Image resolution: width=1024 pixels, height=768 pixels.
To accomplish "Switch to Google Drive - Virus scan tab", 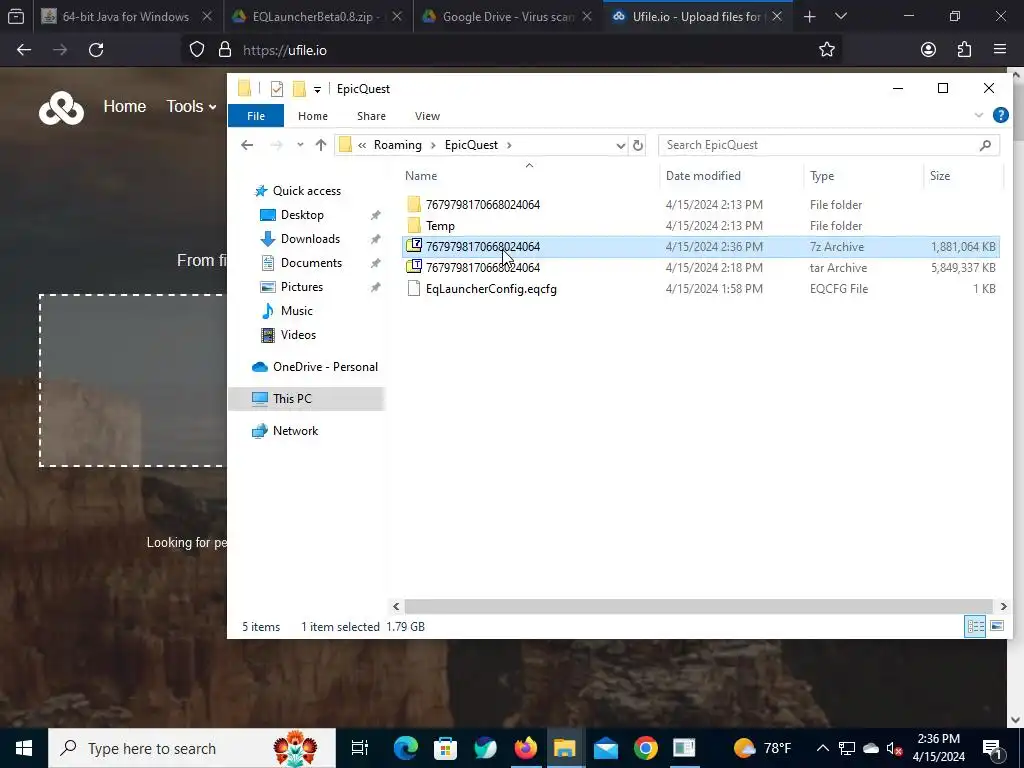I will pos(508,17).
